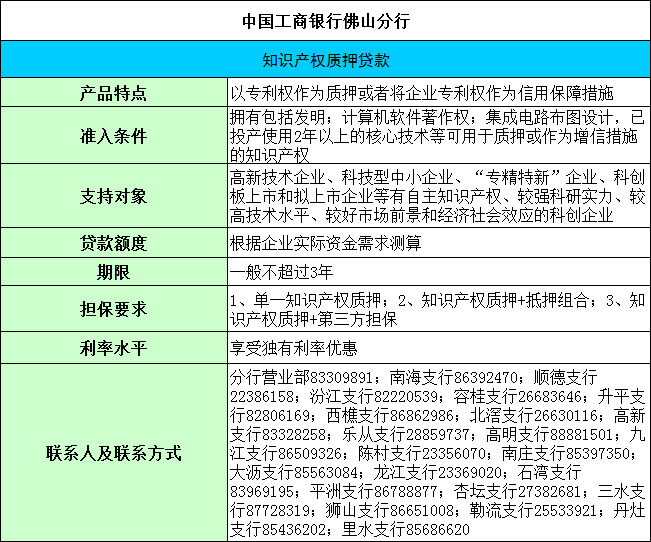Click the 乐从支行28859737 contact entry
The image size is (651, 542).
(x=406, y=435)
